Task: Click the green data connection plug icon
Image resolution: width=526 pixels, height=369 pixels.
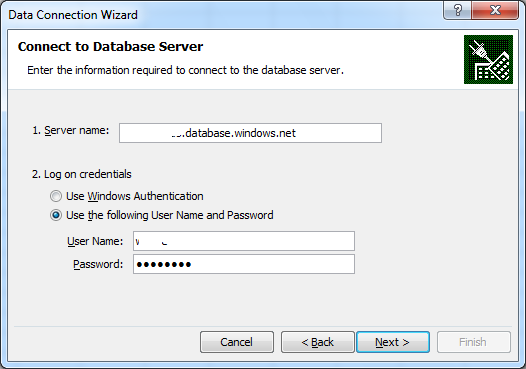Action: pos(488,59)
